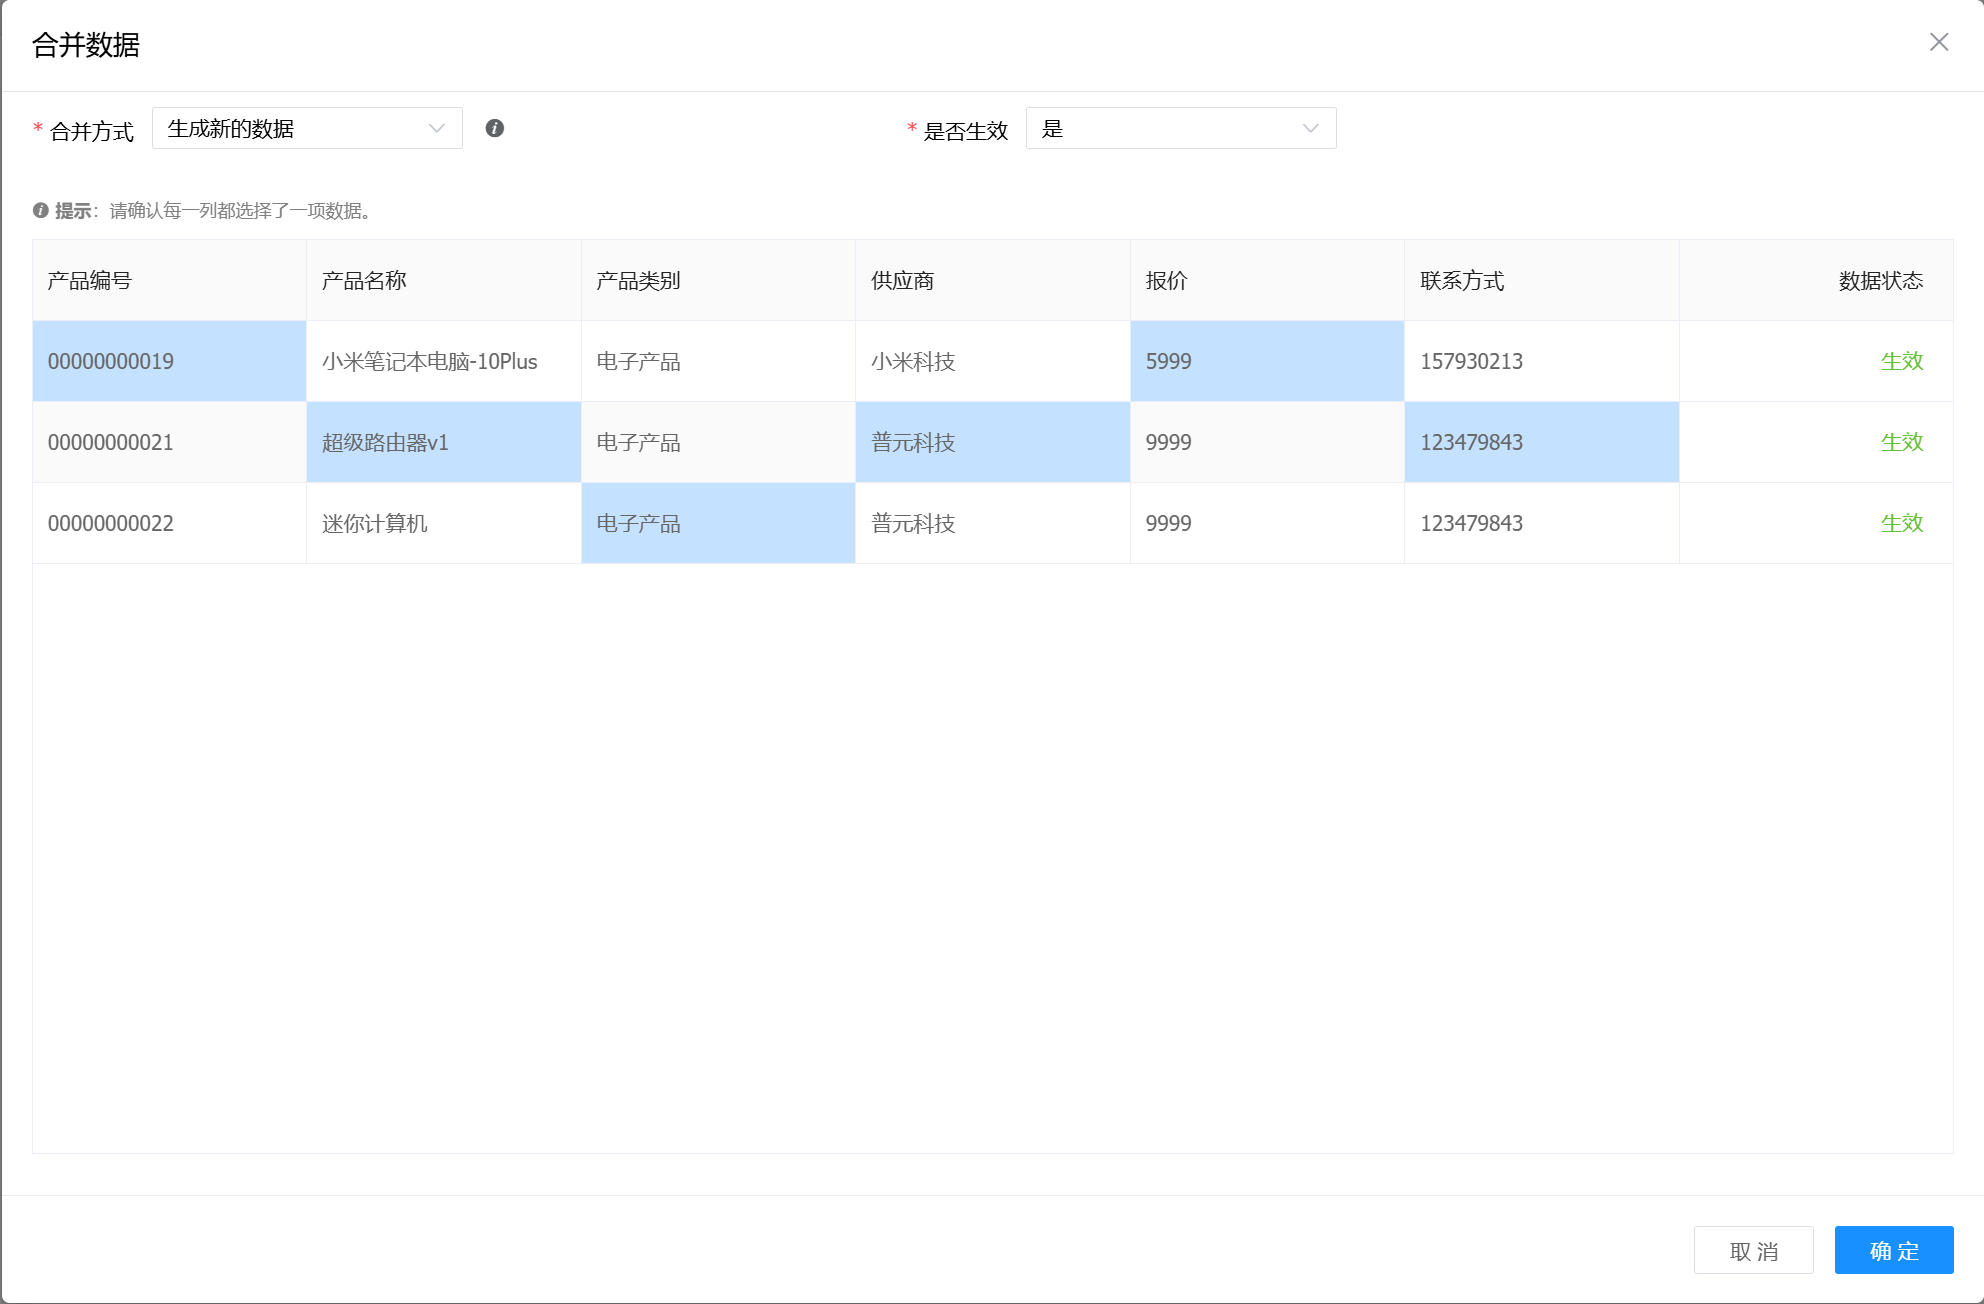Close the 合并数据 dialog with X

(1938, 42)
